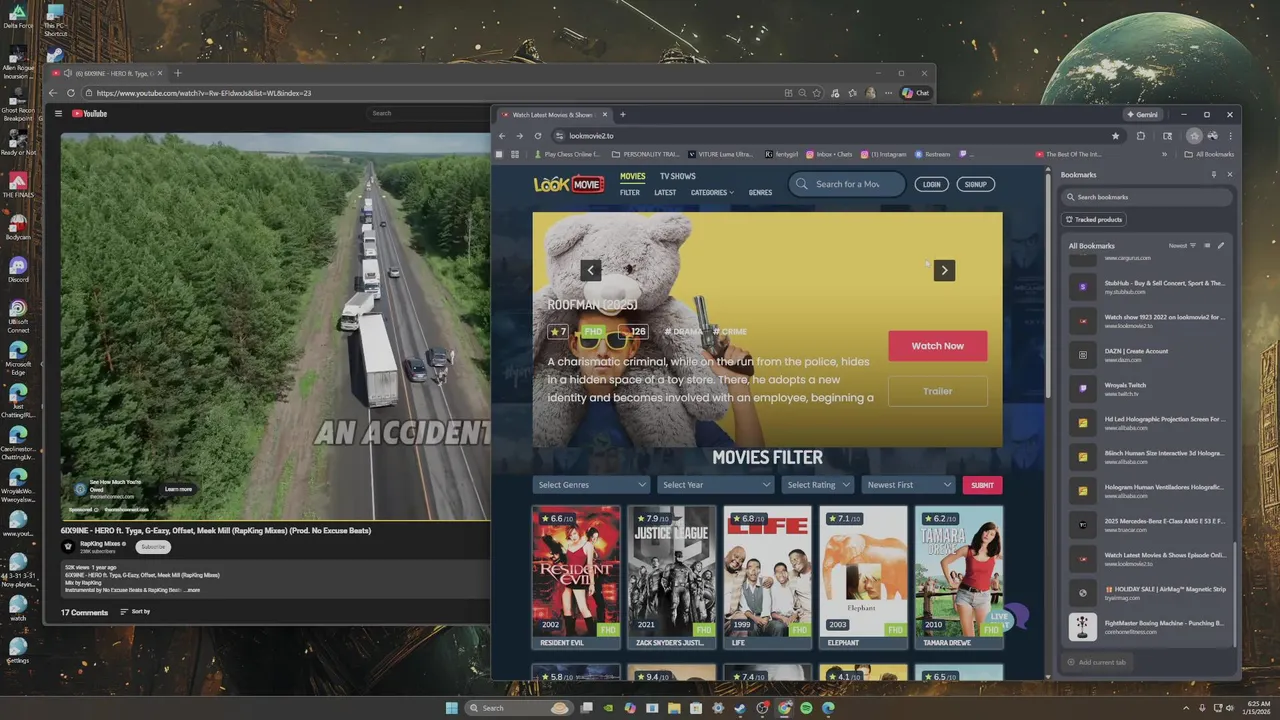
Task: Show previous slide in movie carousel
Action: pos(591,270)
